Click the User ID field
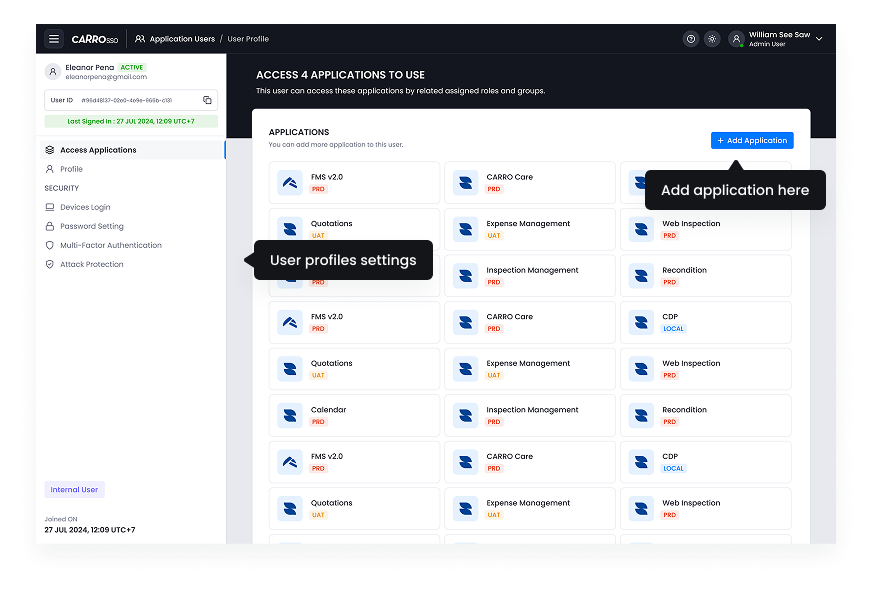Image resolution: width=872 pixels, height=592 pixels. [x=120, y=100]
